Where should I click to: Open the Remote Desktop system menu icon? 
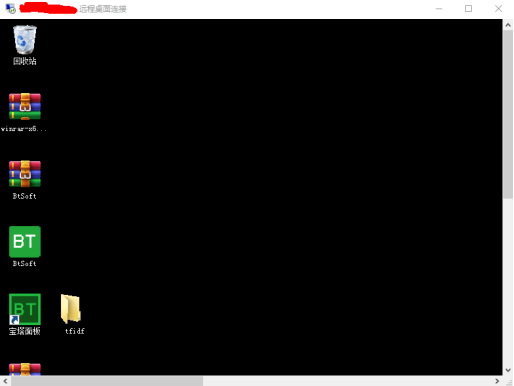pyautogui.click(x=11, y=9)
